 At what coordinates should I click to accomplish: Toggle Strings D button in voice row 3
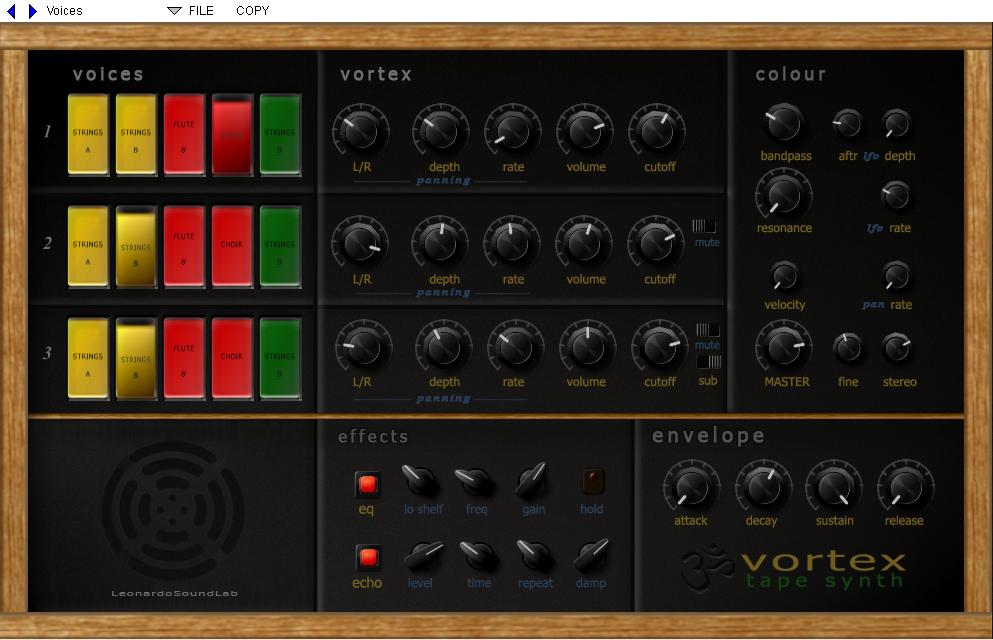pos(280,358)
